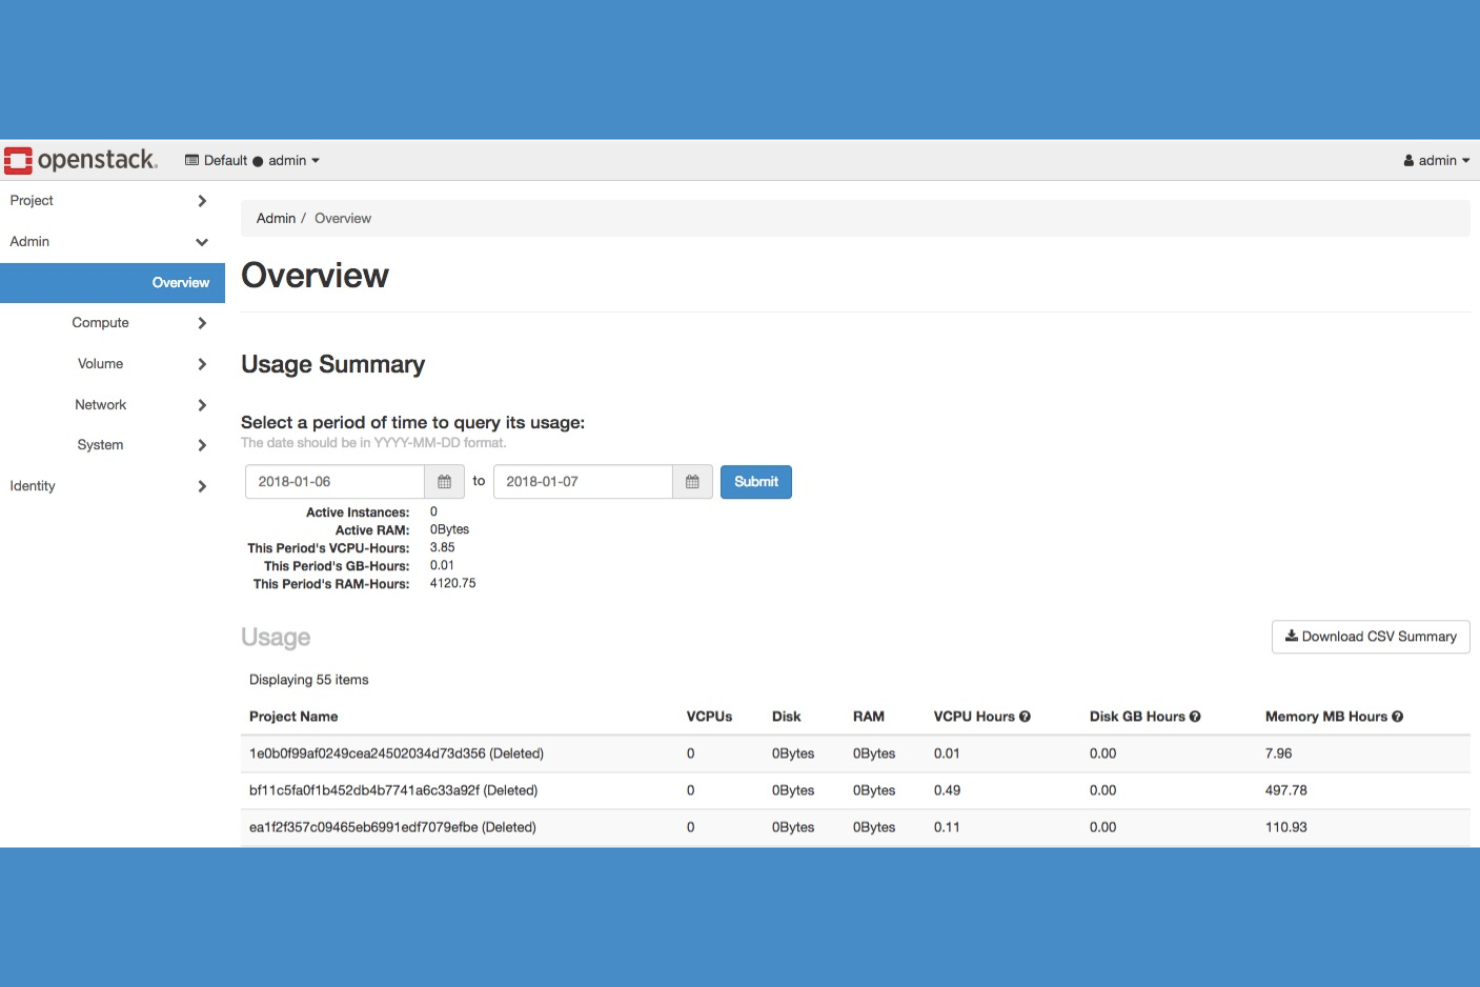Click the download icon on CSV Summary button

[x=1290, y=636]
